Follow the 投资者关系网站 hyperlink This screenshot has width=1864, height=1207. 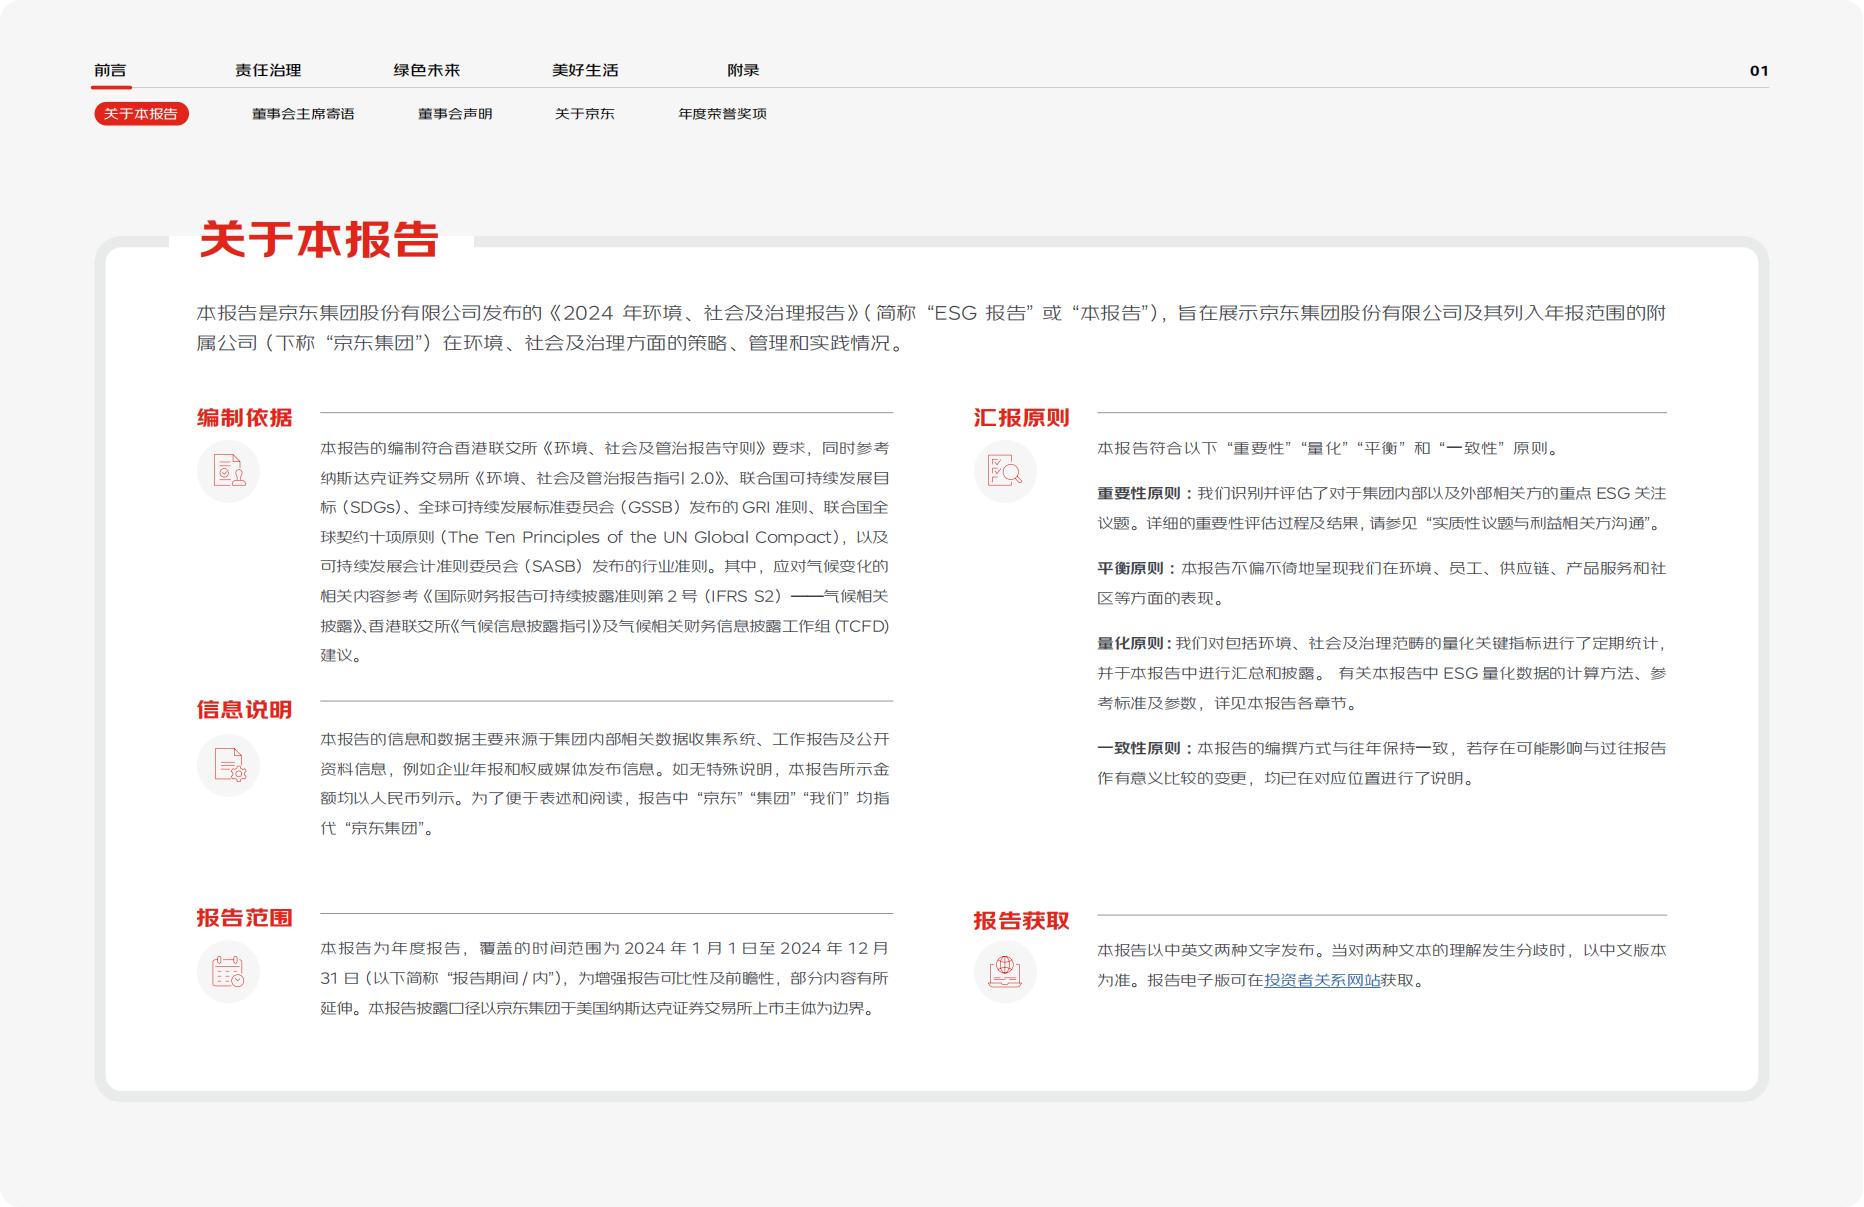tap(1322, 980)
